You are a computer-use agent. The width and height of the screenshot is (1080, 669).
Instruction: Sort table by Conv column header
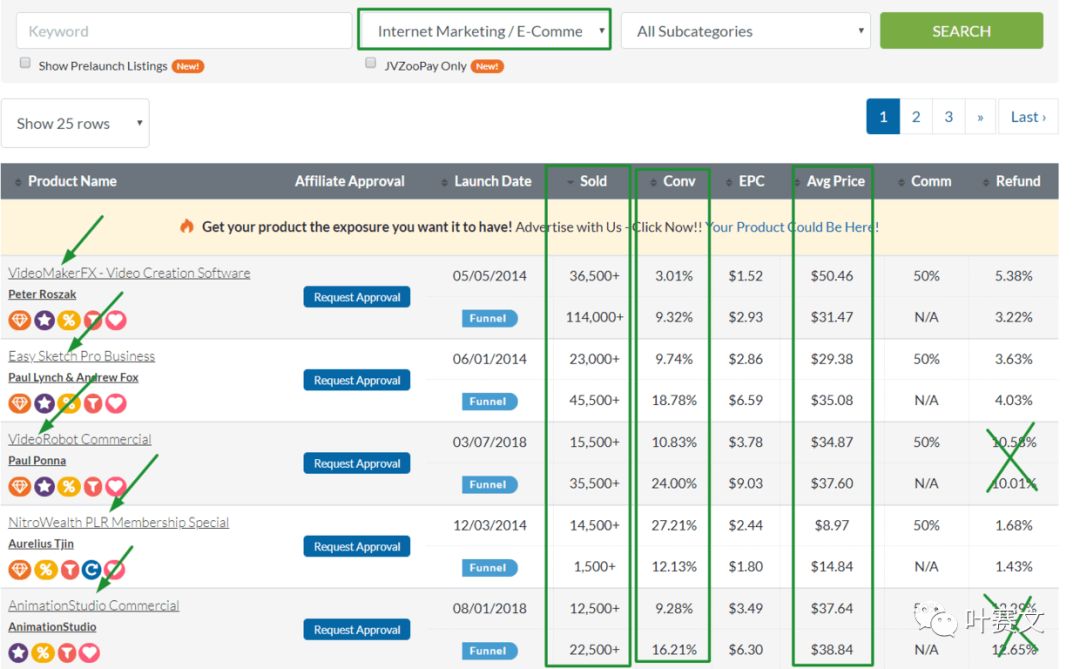point(678,181)
